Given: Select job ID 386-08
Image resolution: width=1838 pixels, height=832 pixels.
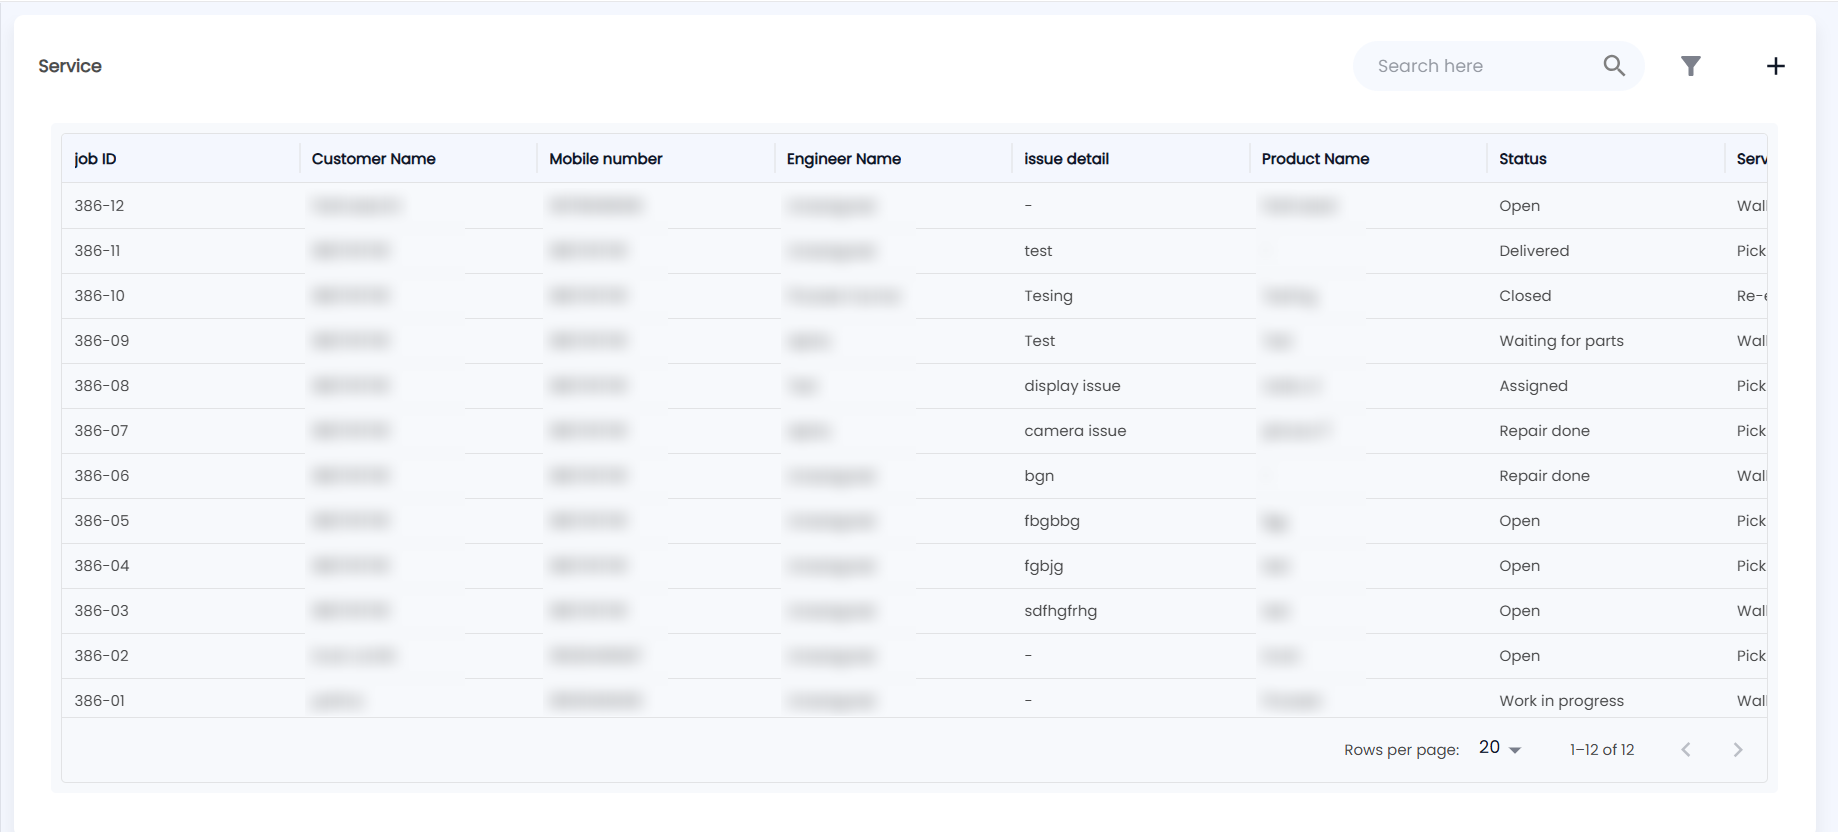Looking at the screenshot, I should click(101, 386).
